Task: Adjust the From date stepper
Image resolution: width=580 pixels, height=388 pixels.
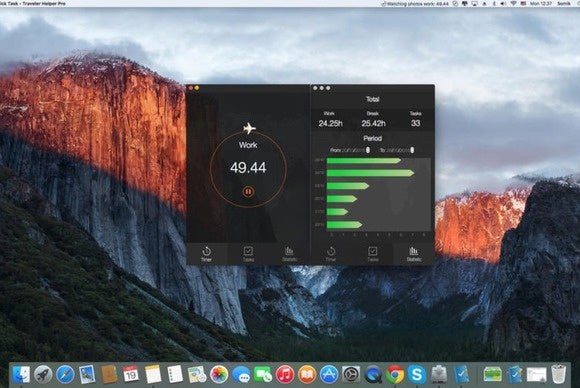Action: coord(368,150)
